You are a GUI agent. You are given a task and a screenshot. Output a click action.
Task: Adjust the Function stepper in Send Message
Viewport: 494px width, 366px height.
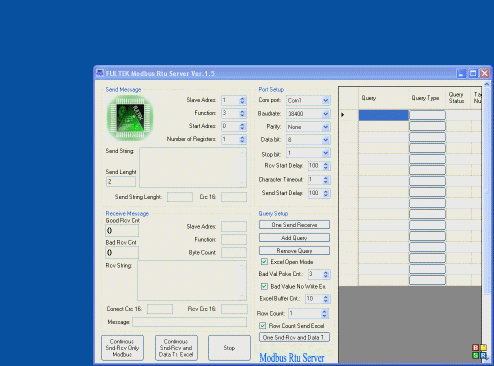coord(242,113)
